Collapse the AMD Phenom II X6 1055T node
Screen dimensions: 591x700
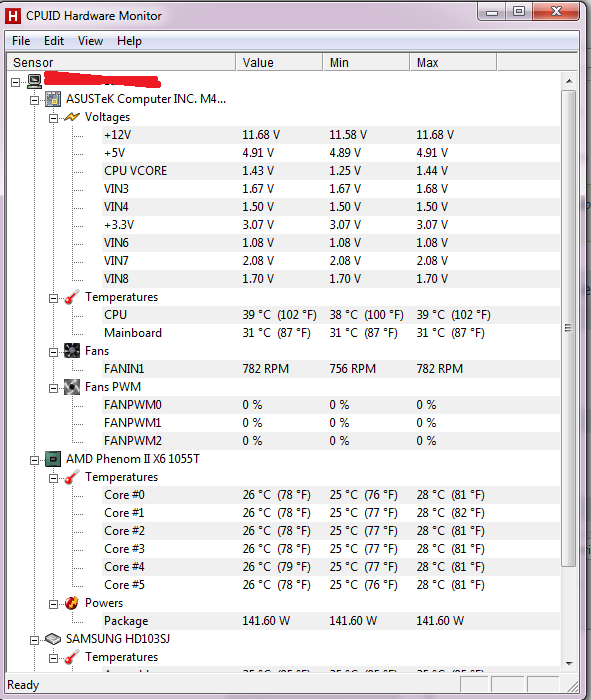(x=34, y=460)
